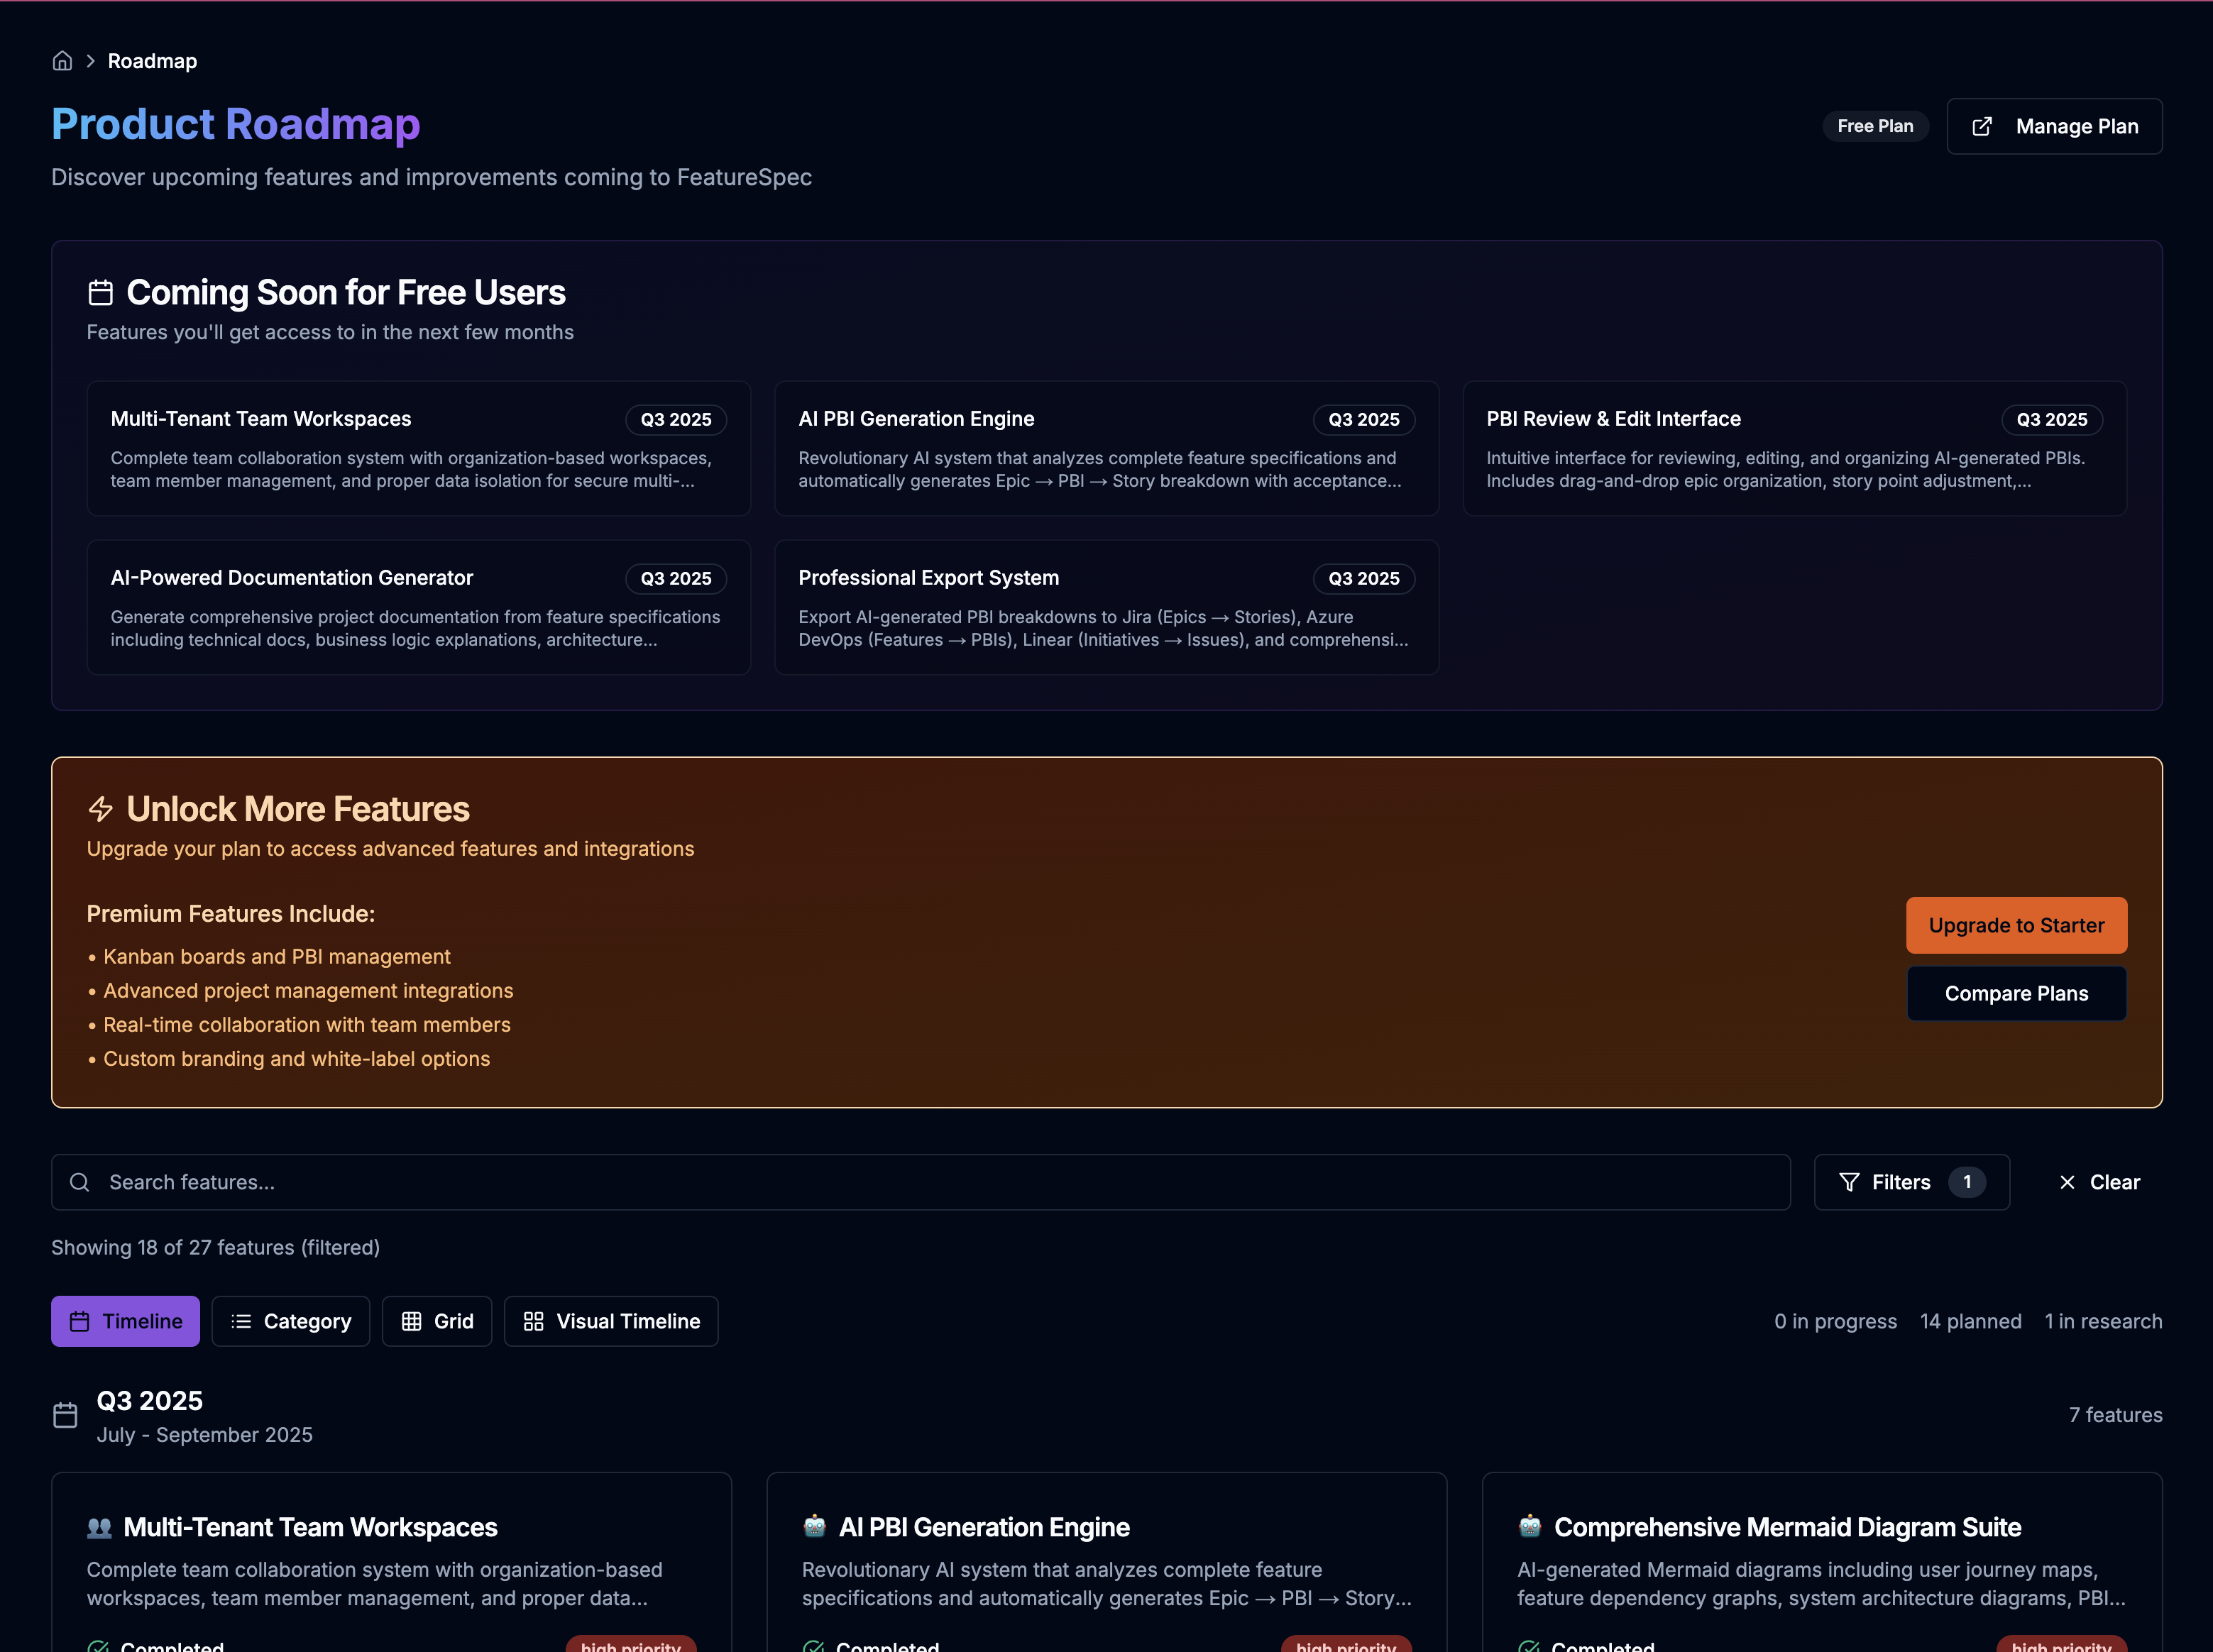
Task: Click the magnifier icon in search bar
Action: point(80,1183)
